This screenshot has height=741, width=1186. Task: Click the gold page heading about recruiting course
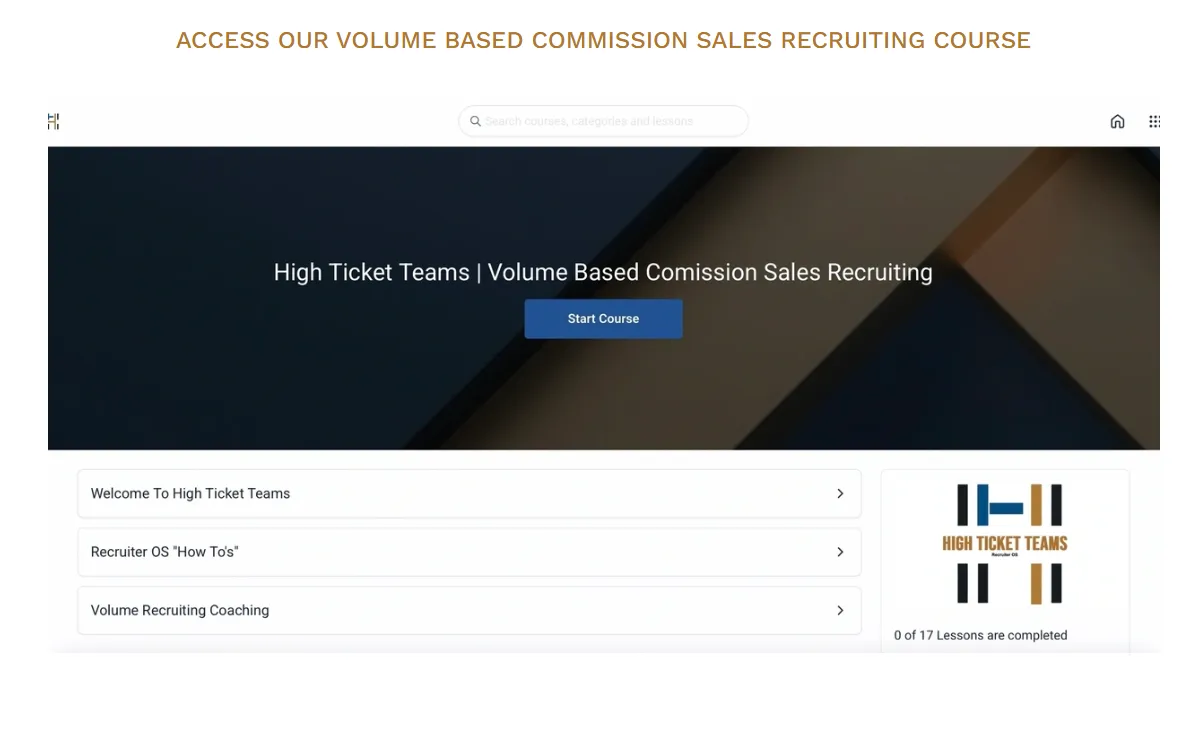pyautogui.click(x=603, y=40)
